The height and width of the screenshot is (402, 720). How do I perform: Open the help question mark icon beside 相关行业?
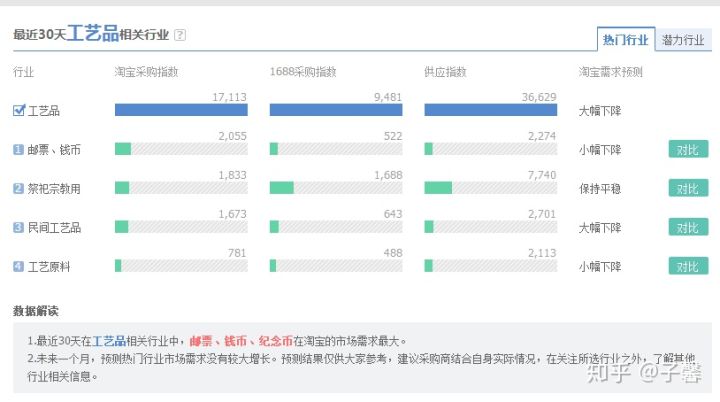[x=180, y=35]
